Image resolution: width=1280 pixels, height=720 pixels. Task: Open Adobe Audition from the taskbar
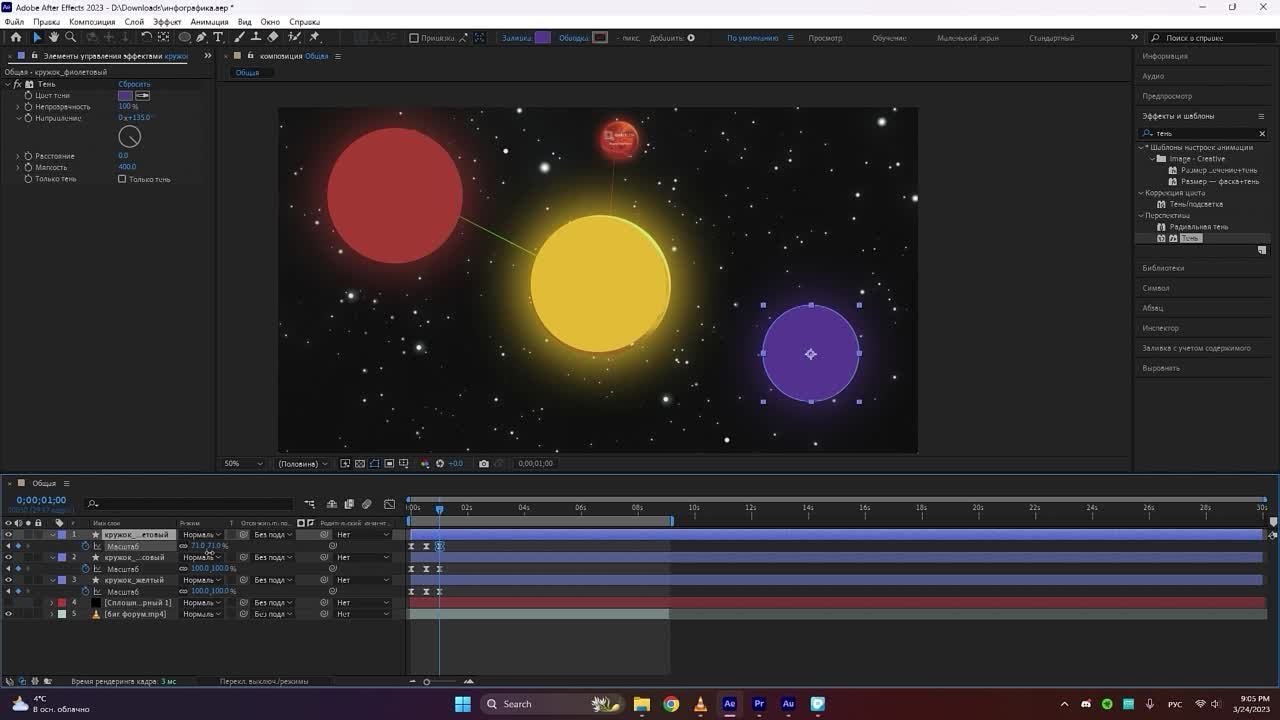tap(788, 704)
